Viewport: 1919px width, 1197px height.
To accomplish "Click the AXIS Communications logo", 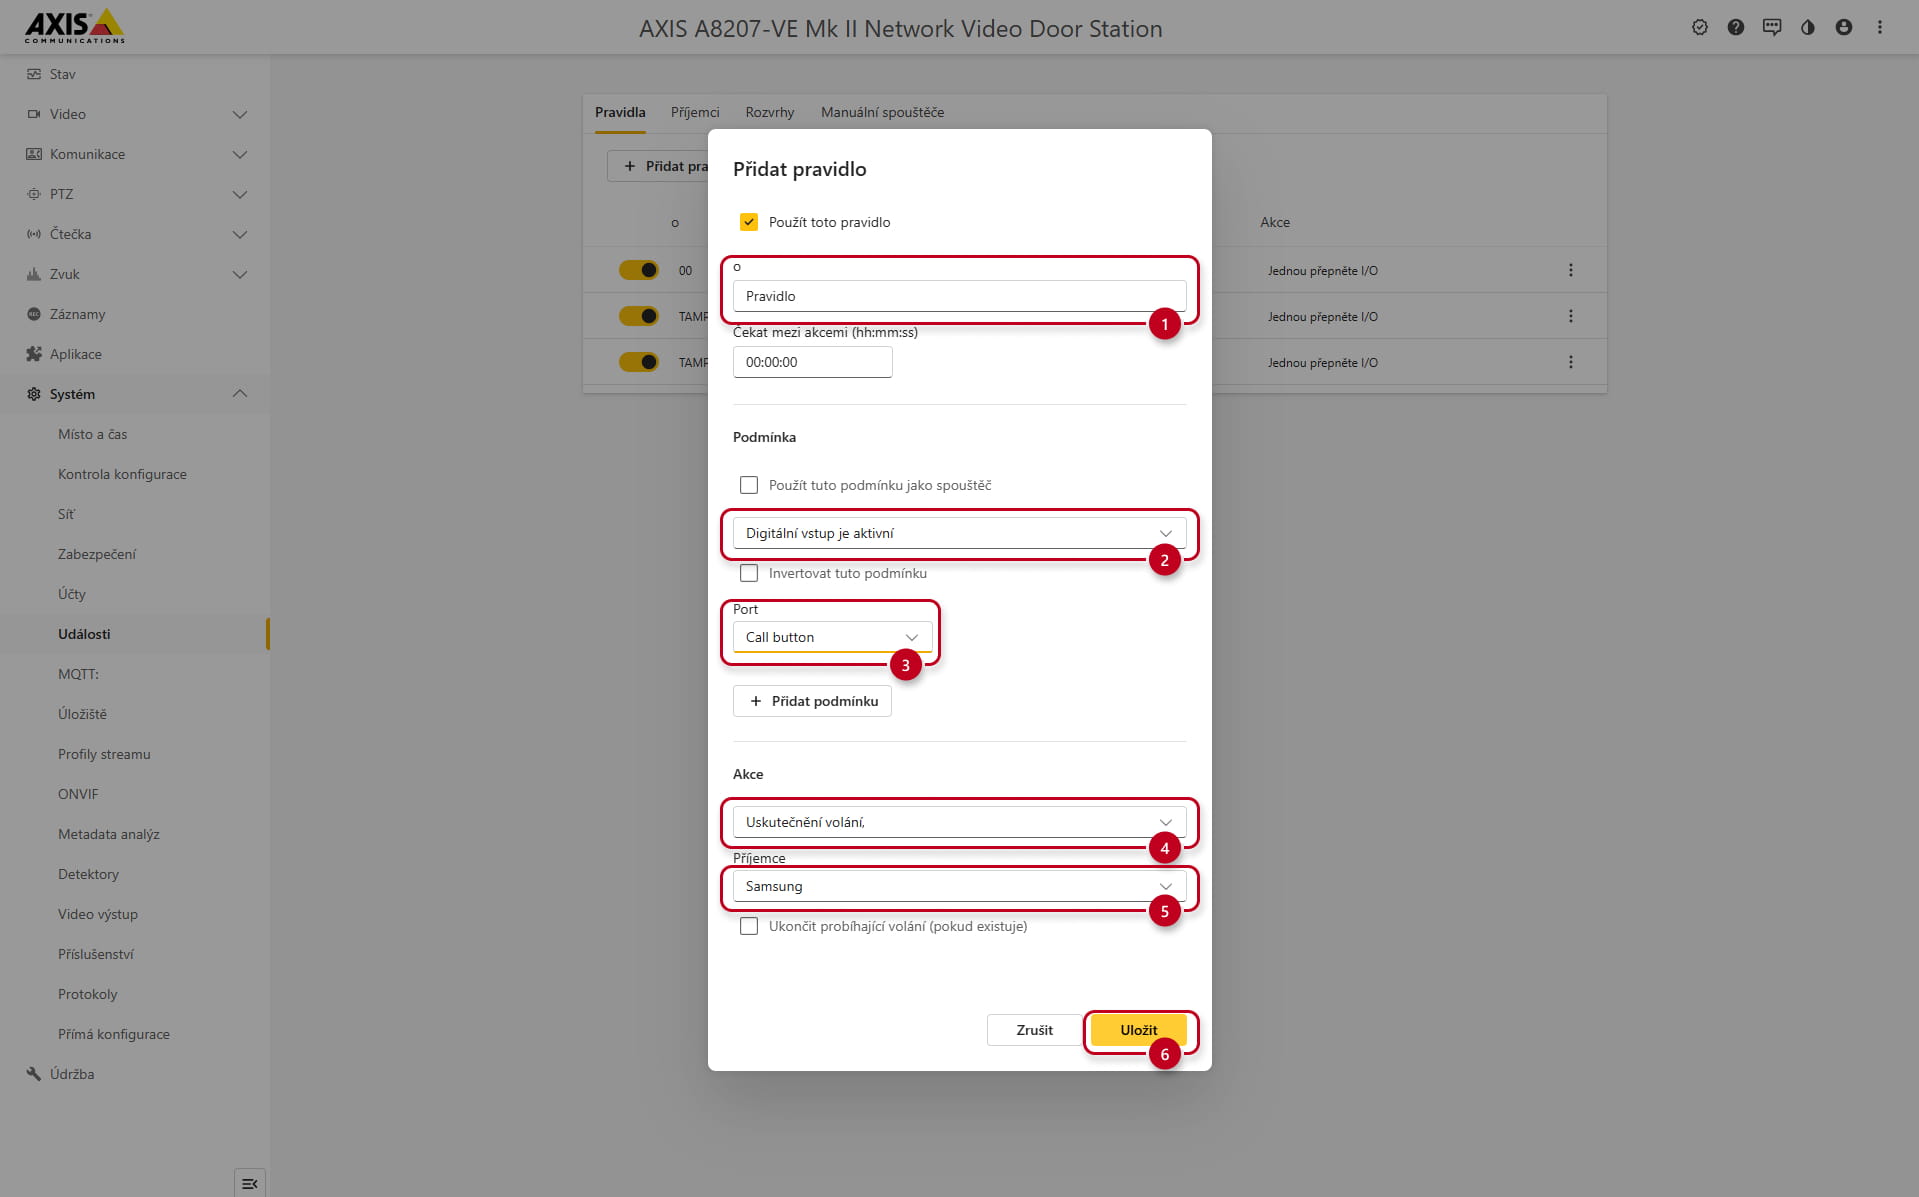I will [x=75, y=27].
